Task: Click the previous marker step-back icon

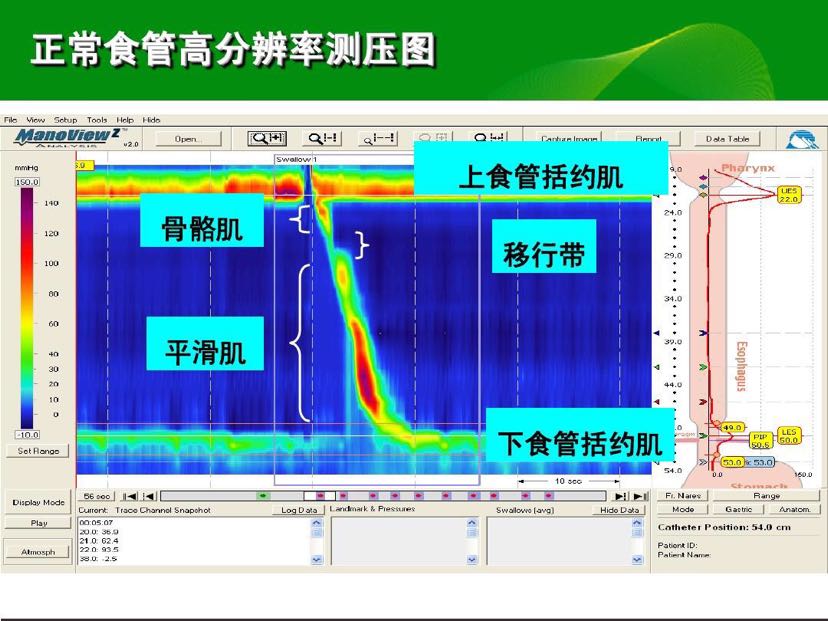Action: point(148,495)
